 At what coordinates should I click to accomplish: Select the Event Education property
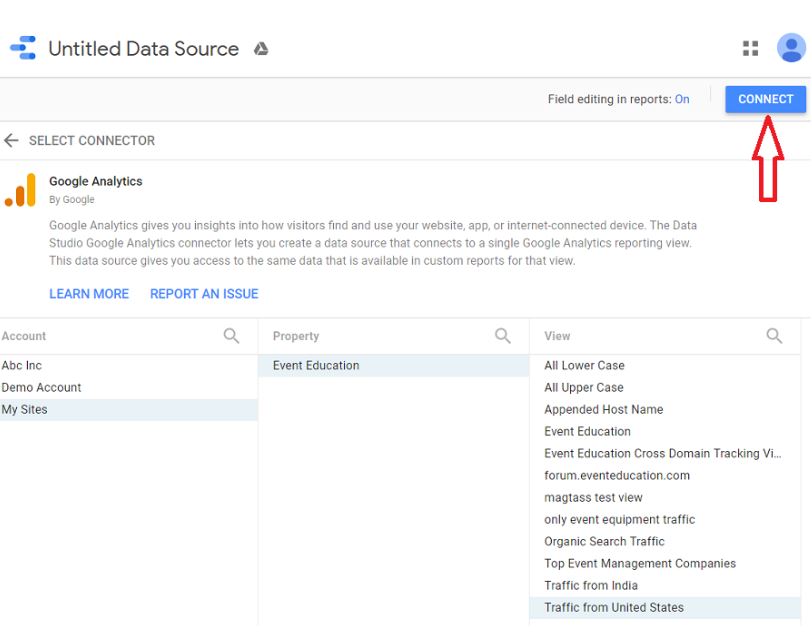(x=394, y=366)
